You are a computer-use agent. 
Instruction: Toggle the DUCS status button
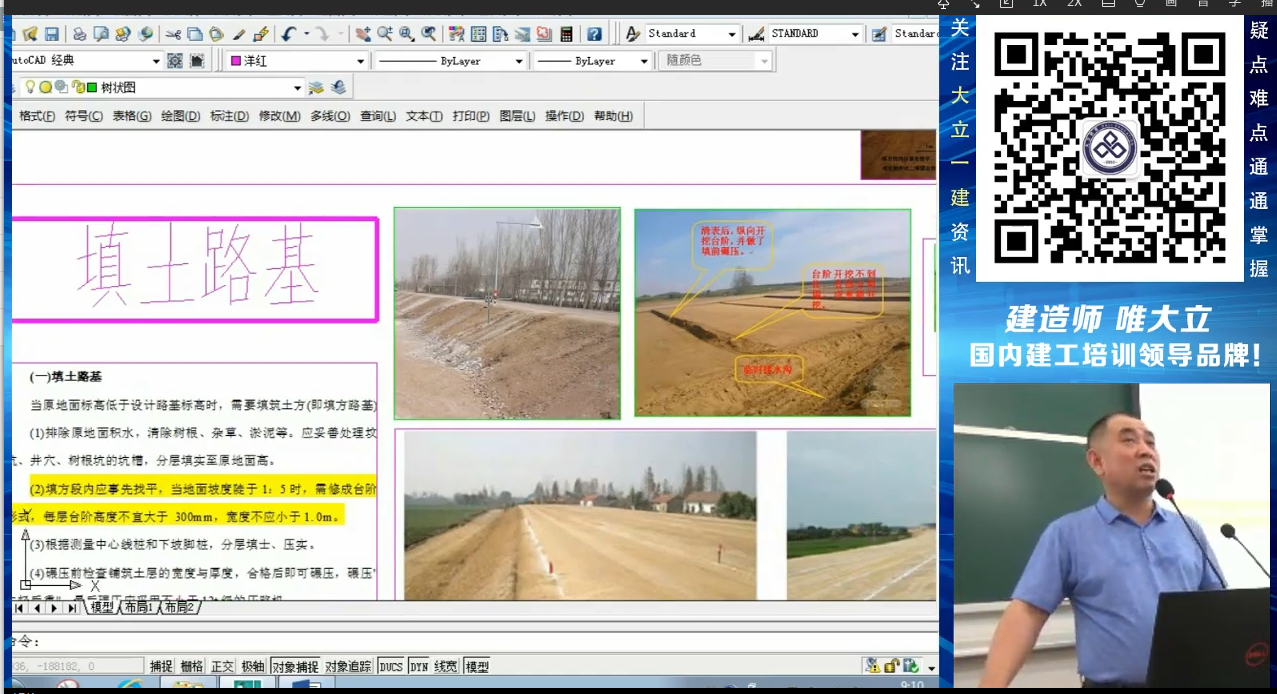(391, 666)
